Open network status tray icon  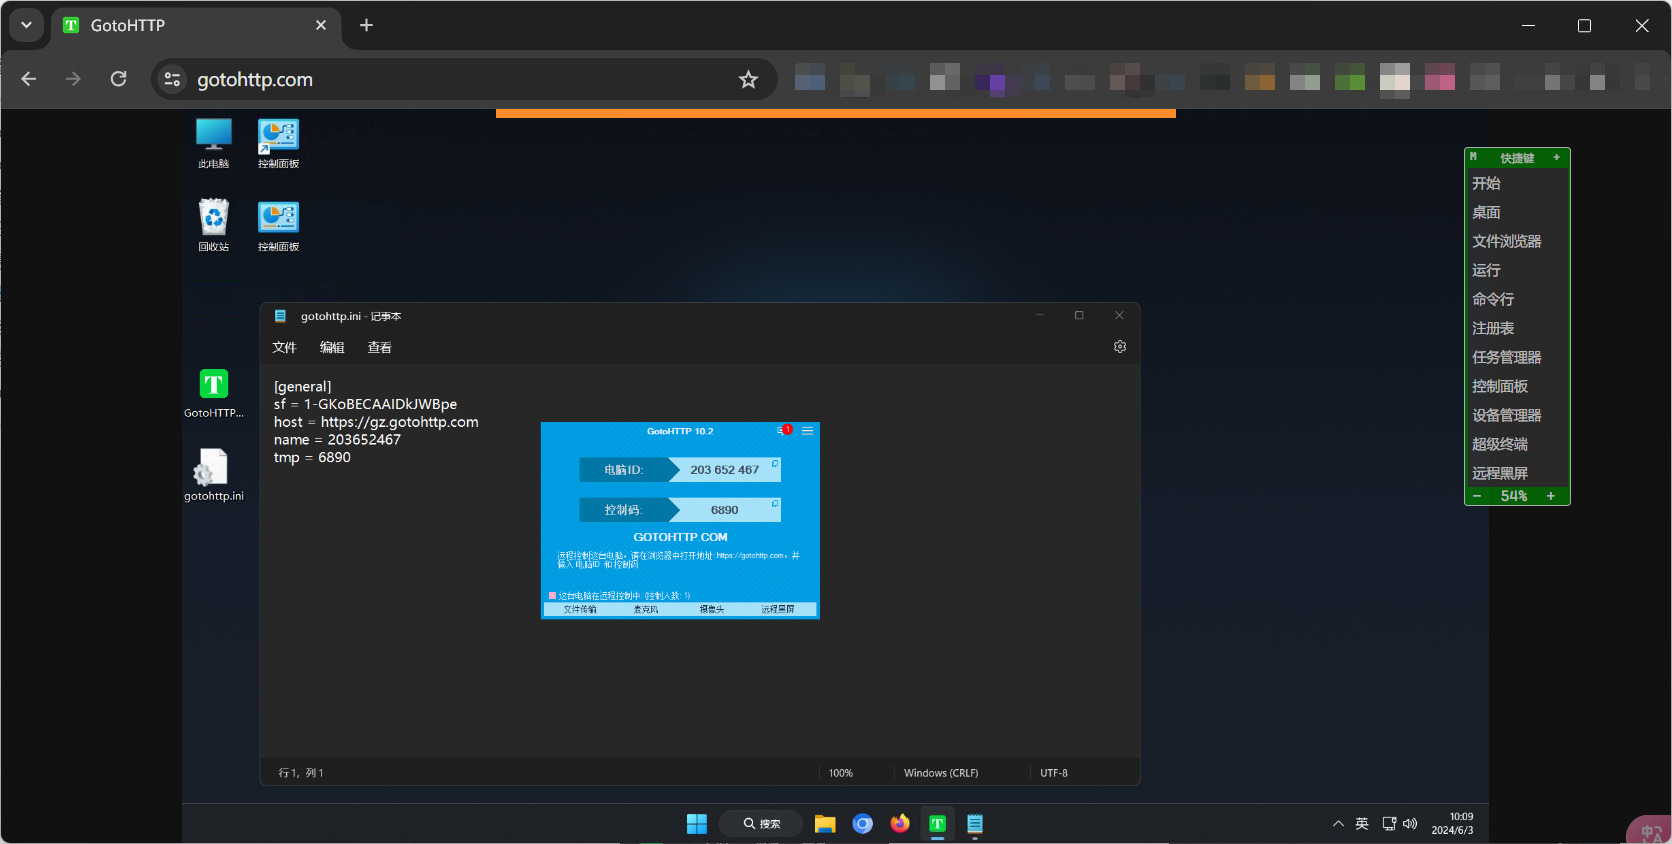1389,824
